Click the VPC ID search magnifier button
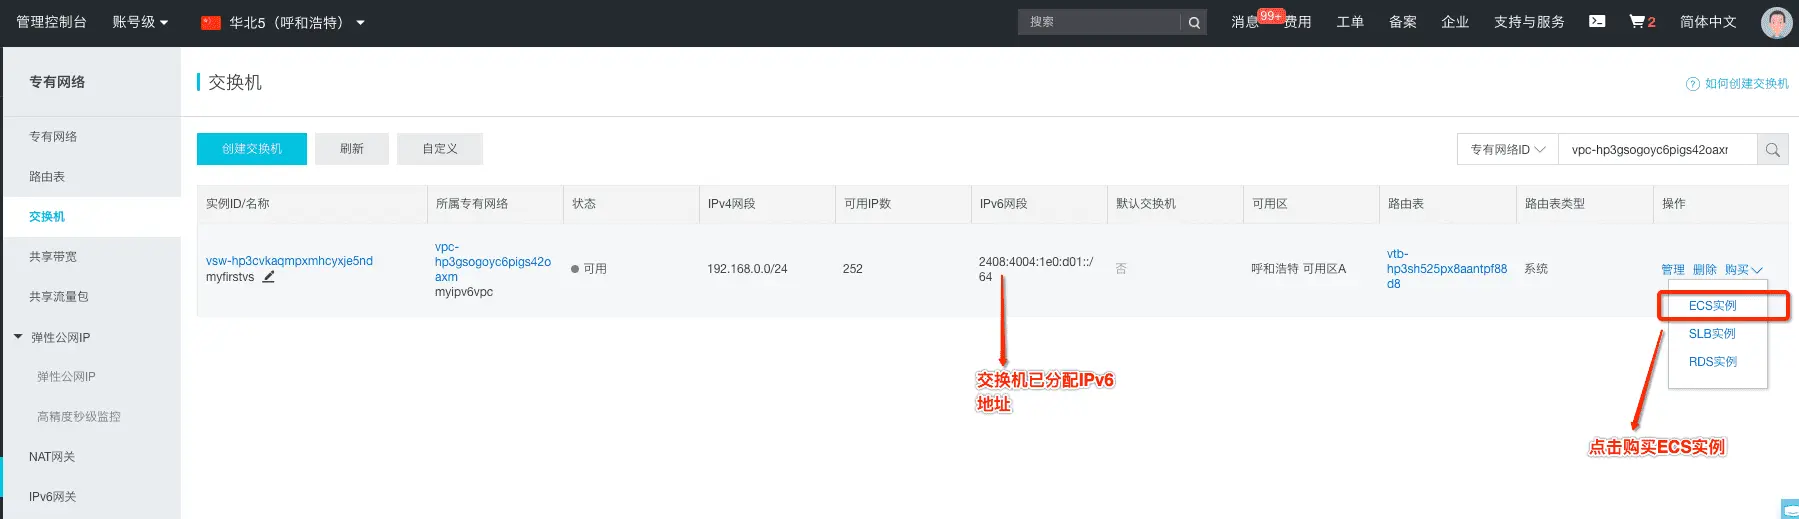Screen dimensions: 1799x519 (1773, 149)
